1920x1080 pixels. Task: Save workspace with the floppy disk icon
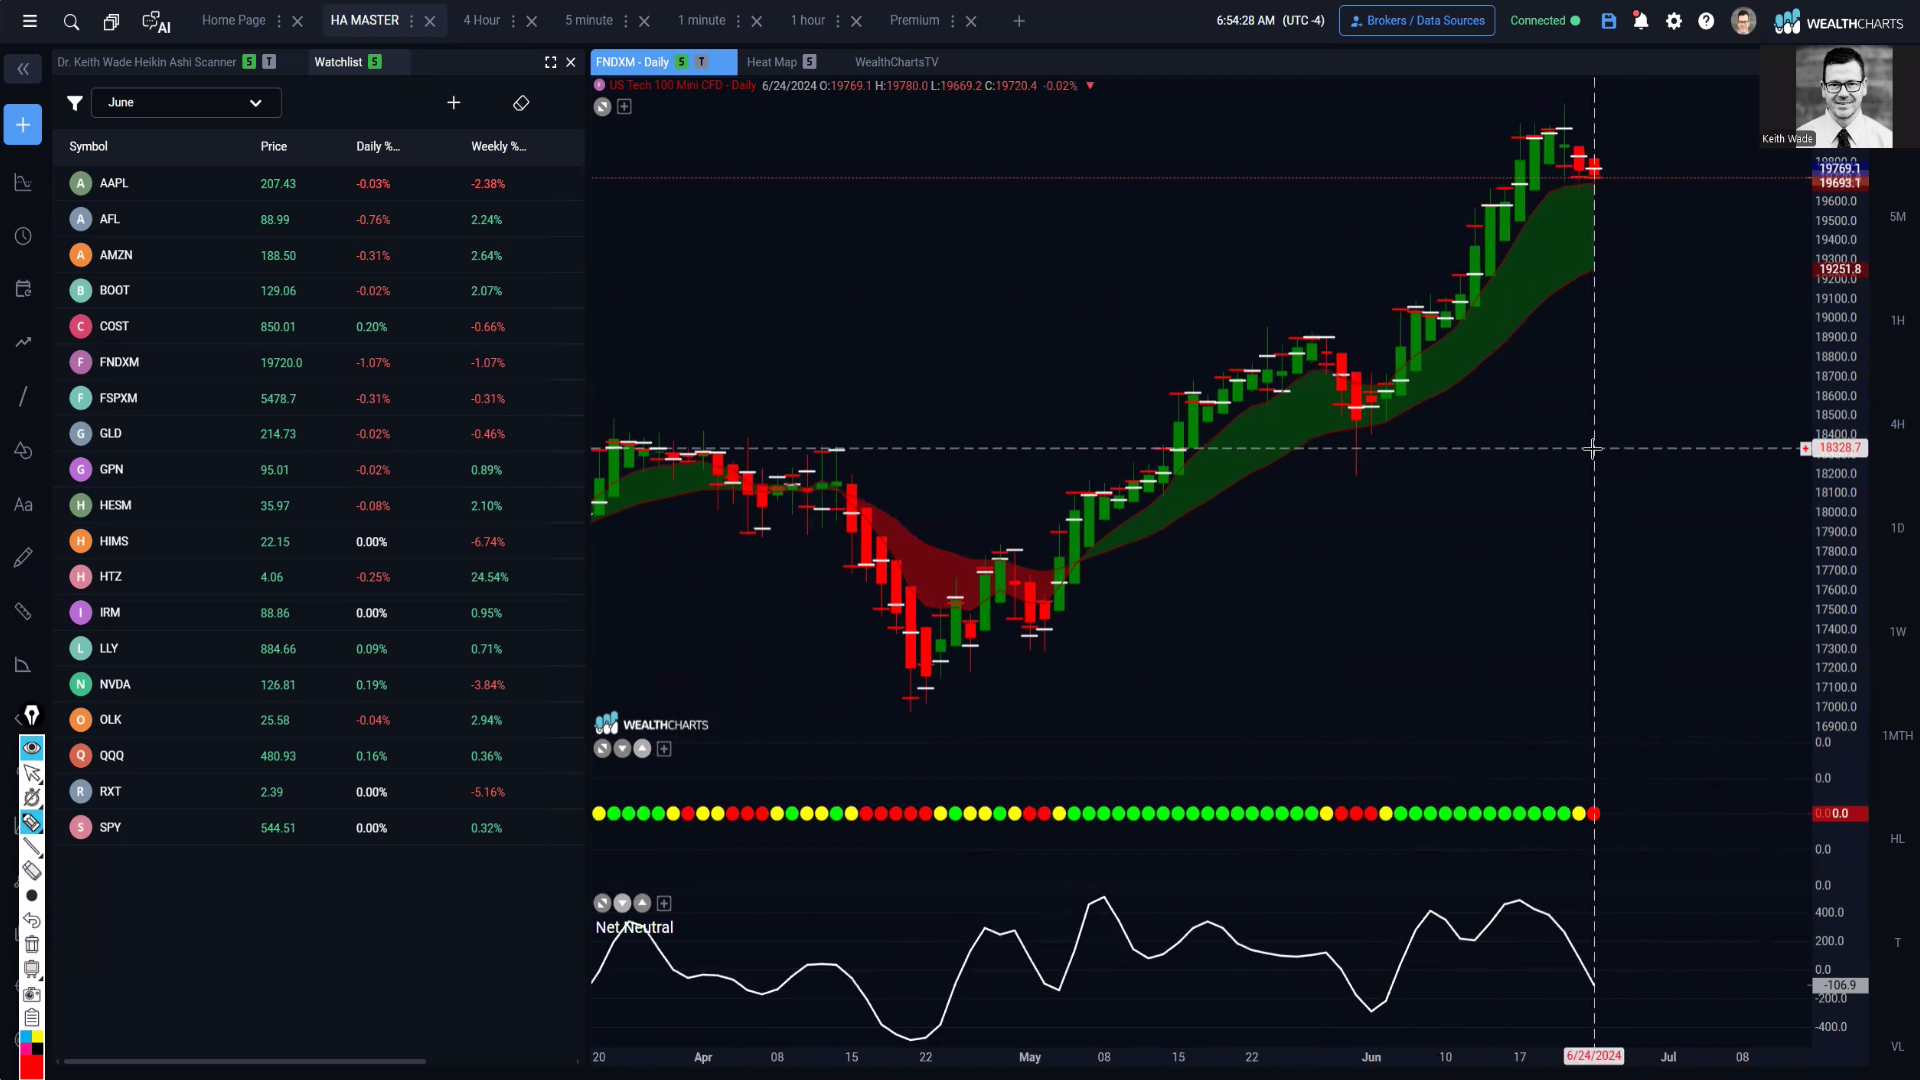click(x=1608, y=21)
